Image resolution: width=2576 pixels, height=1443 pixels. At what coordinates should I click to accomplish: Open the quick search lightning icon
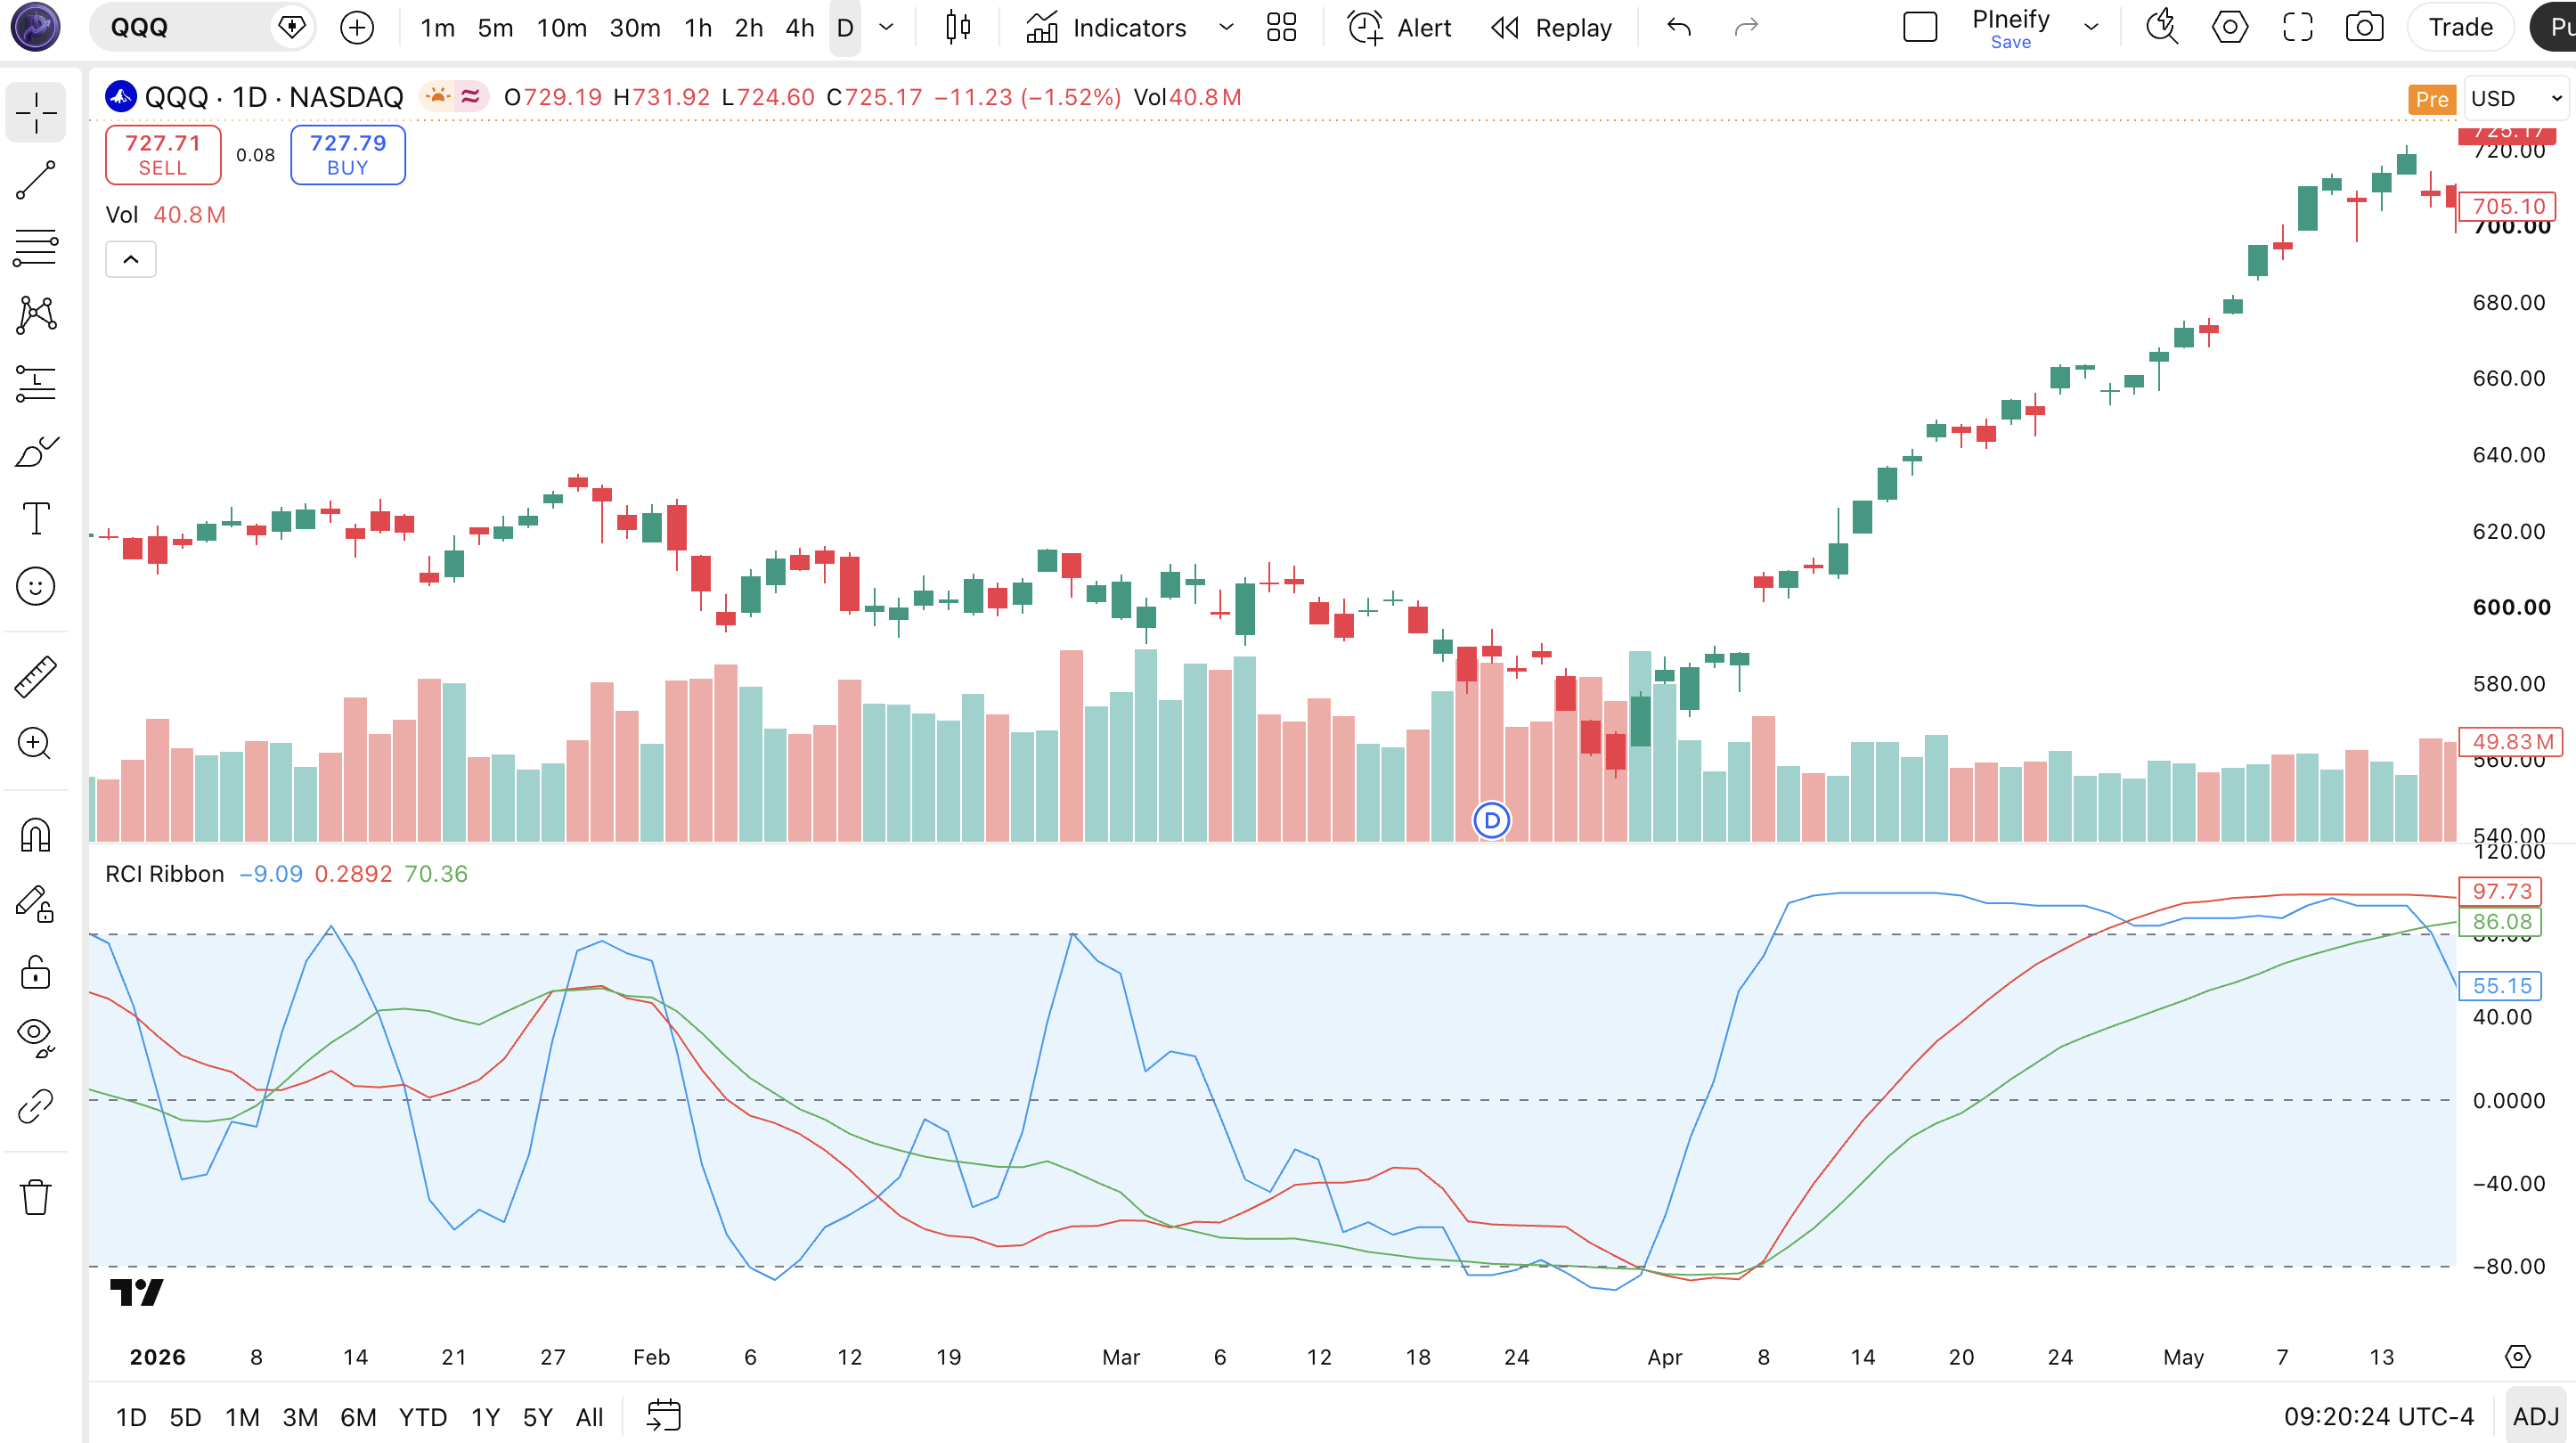tap(2162, 27)
